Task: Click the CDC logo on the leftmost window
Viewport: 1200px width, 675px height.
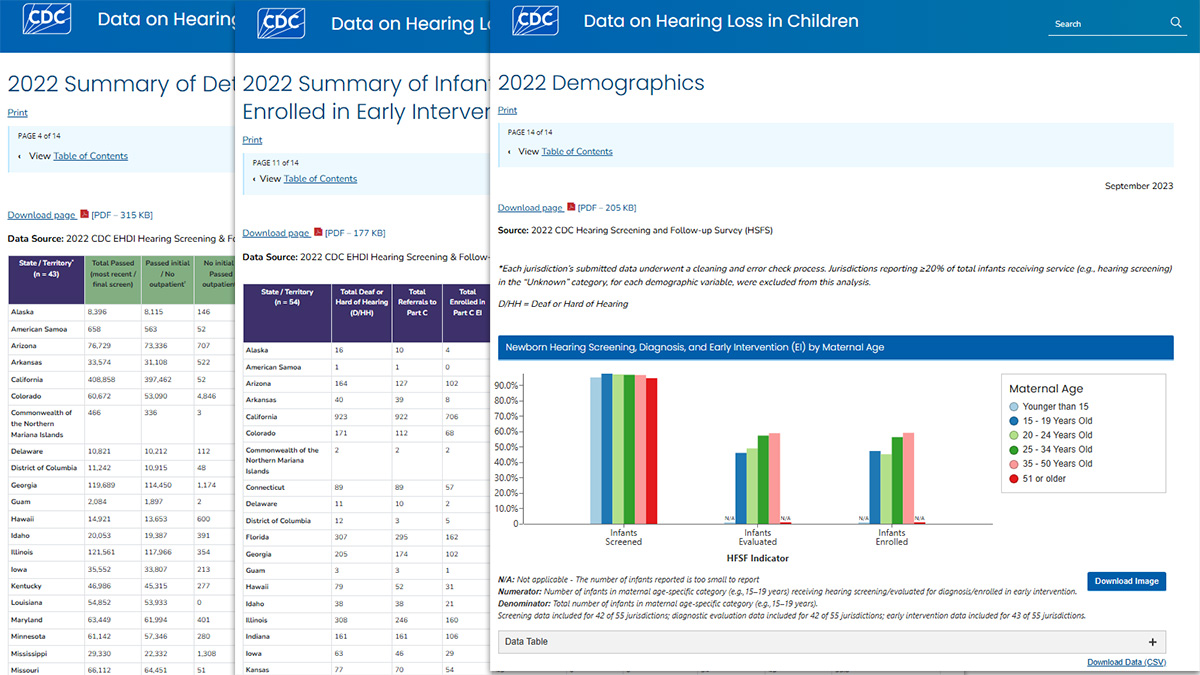Action: click(47, 20)
